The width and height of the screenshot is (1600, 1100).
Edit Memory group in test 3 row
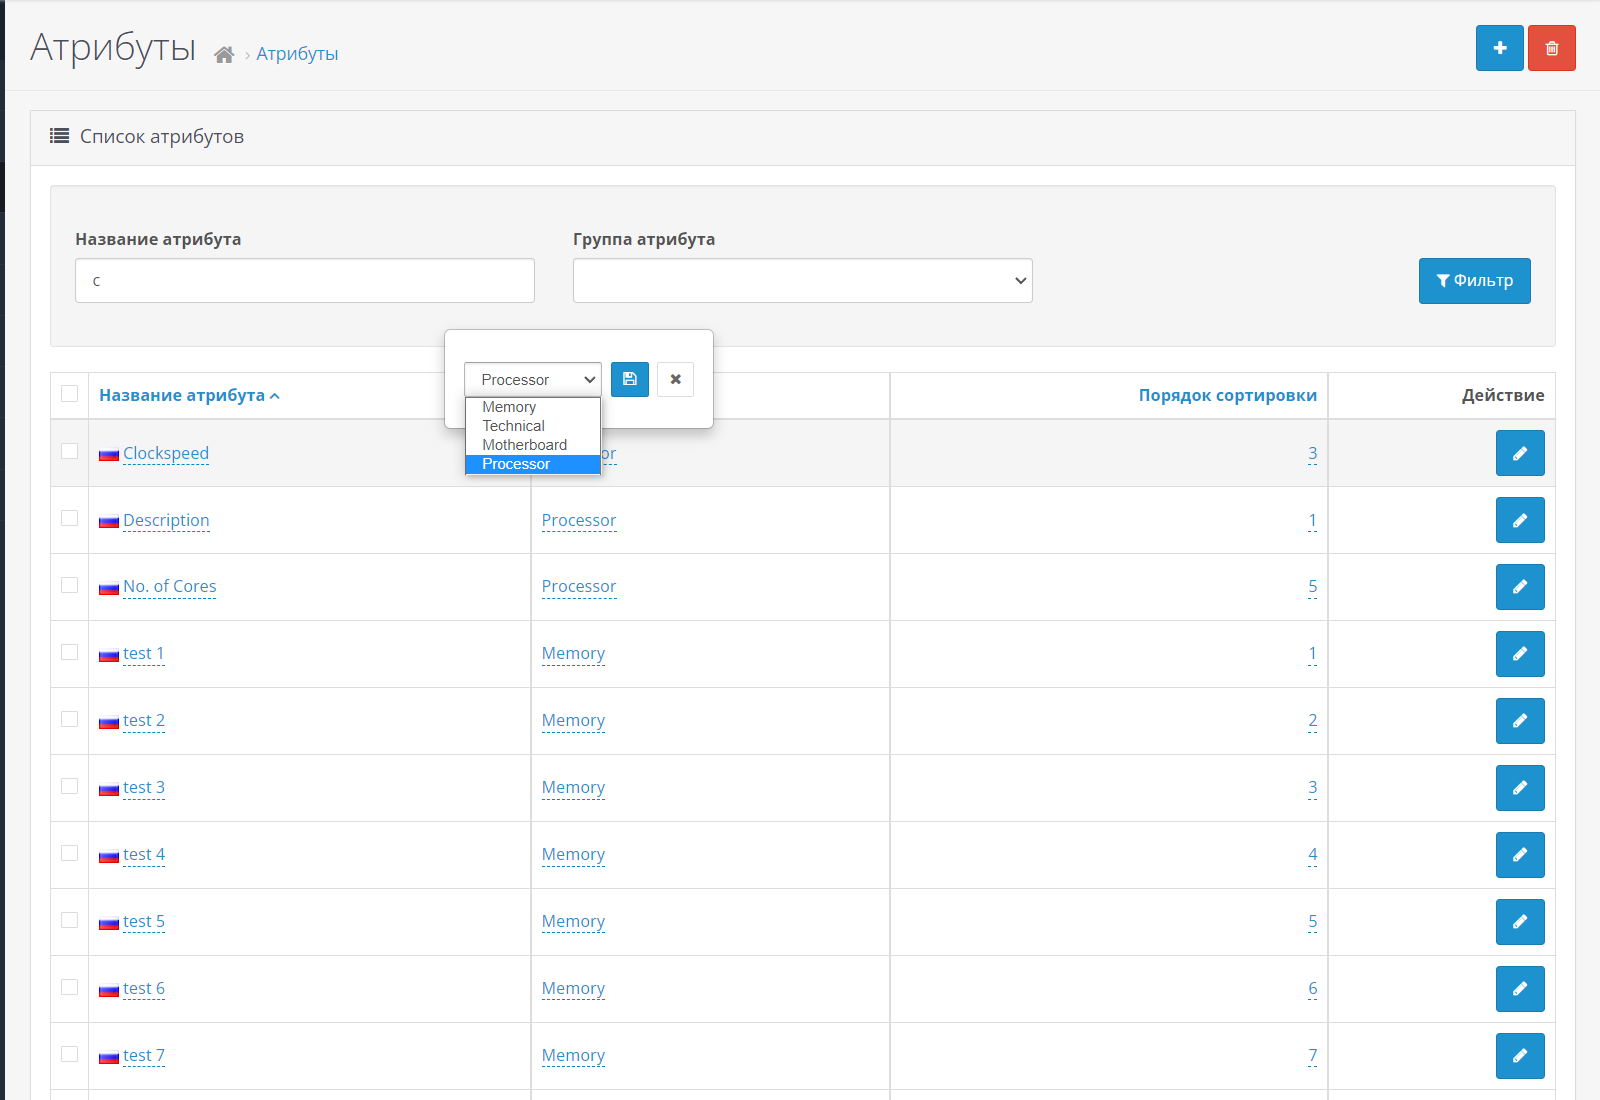573,787
